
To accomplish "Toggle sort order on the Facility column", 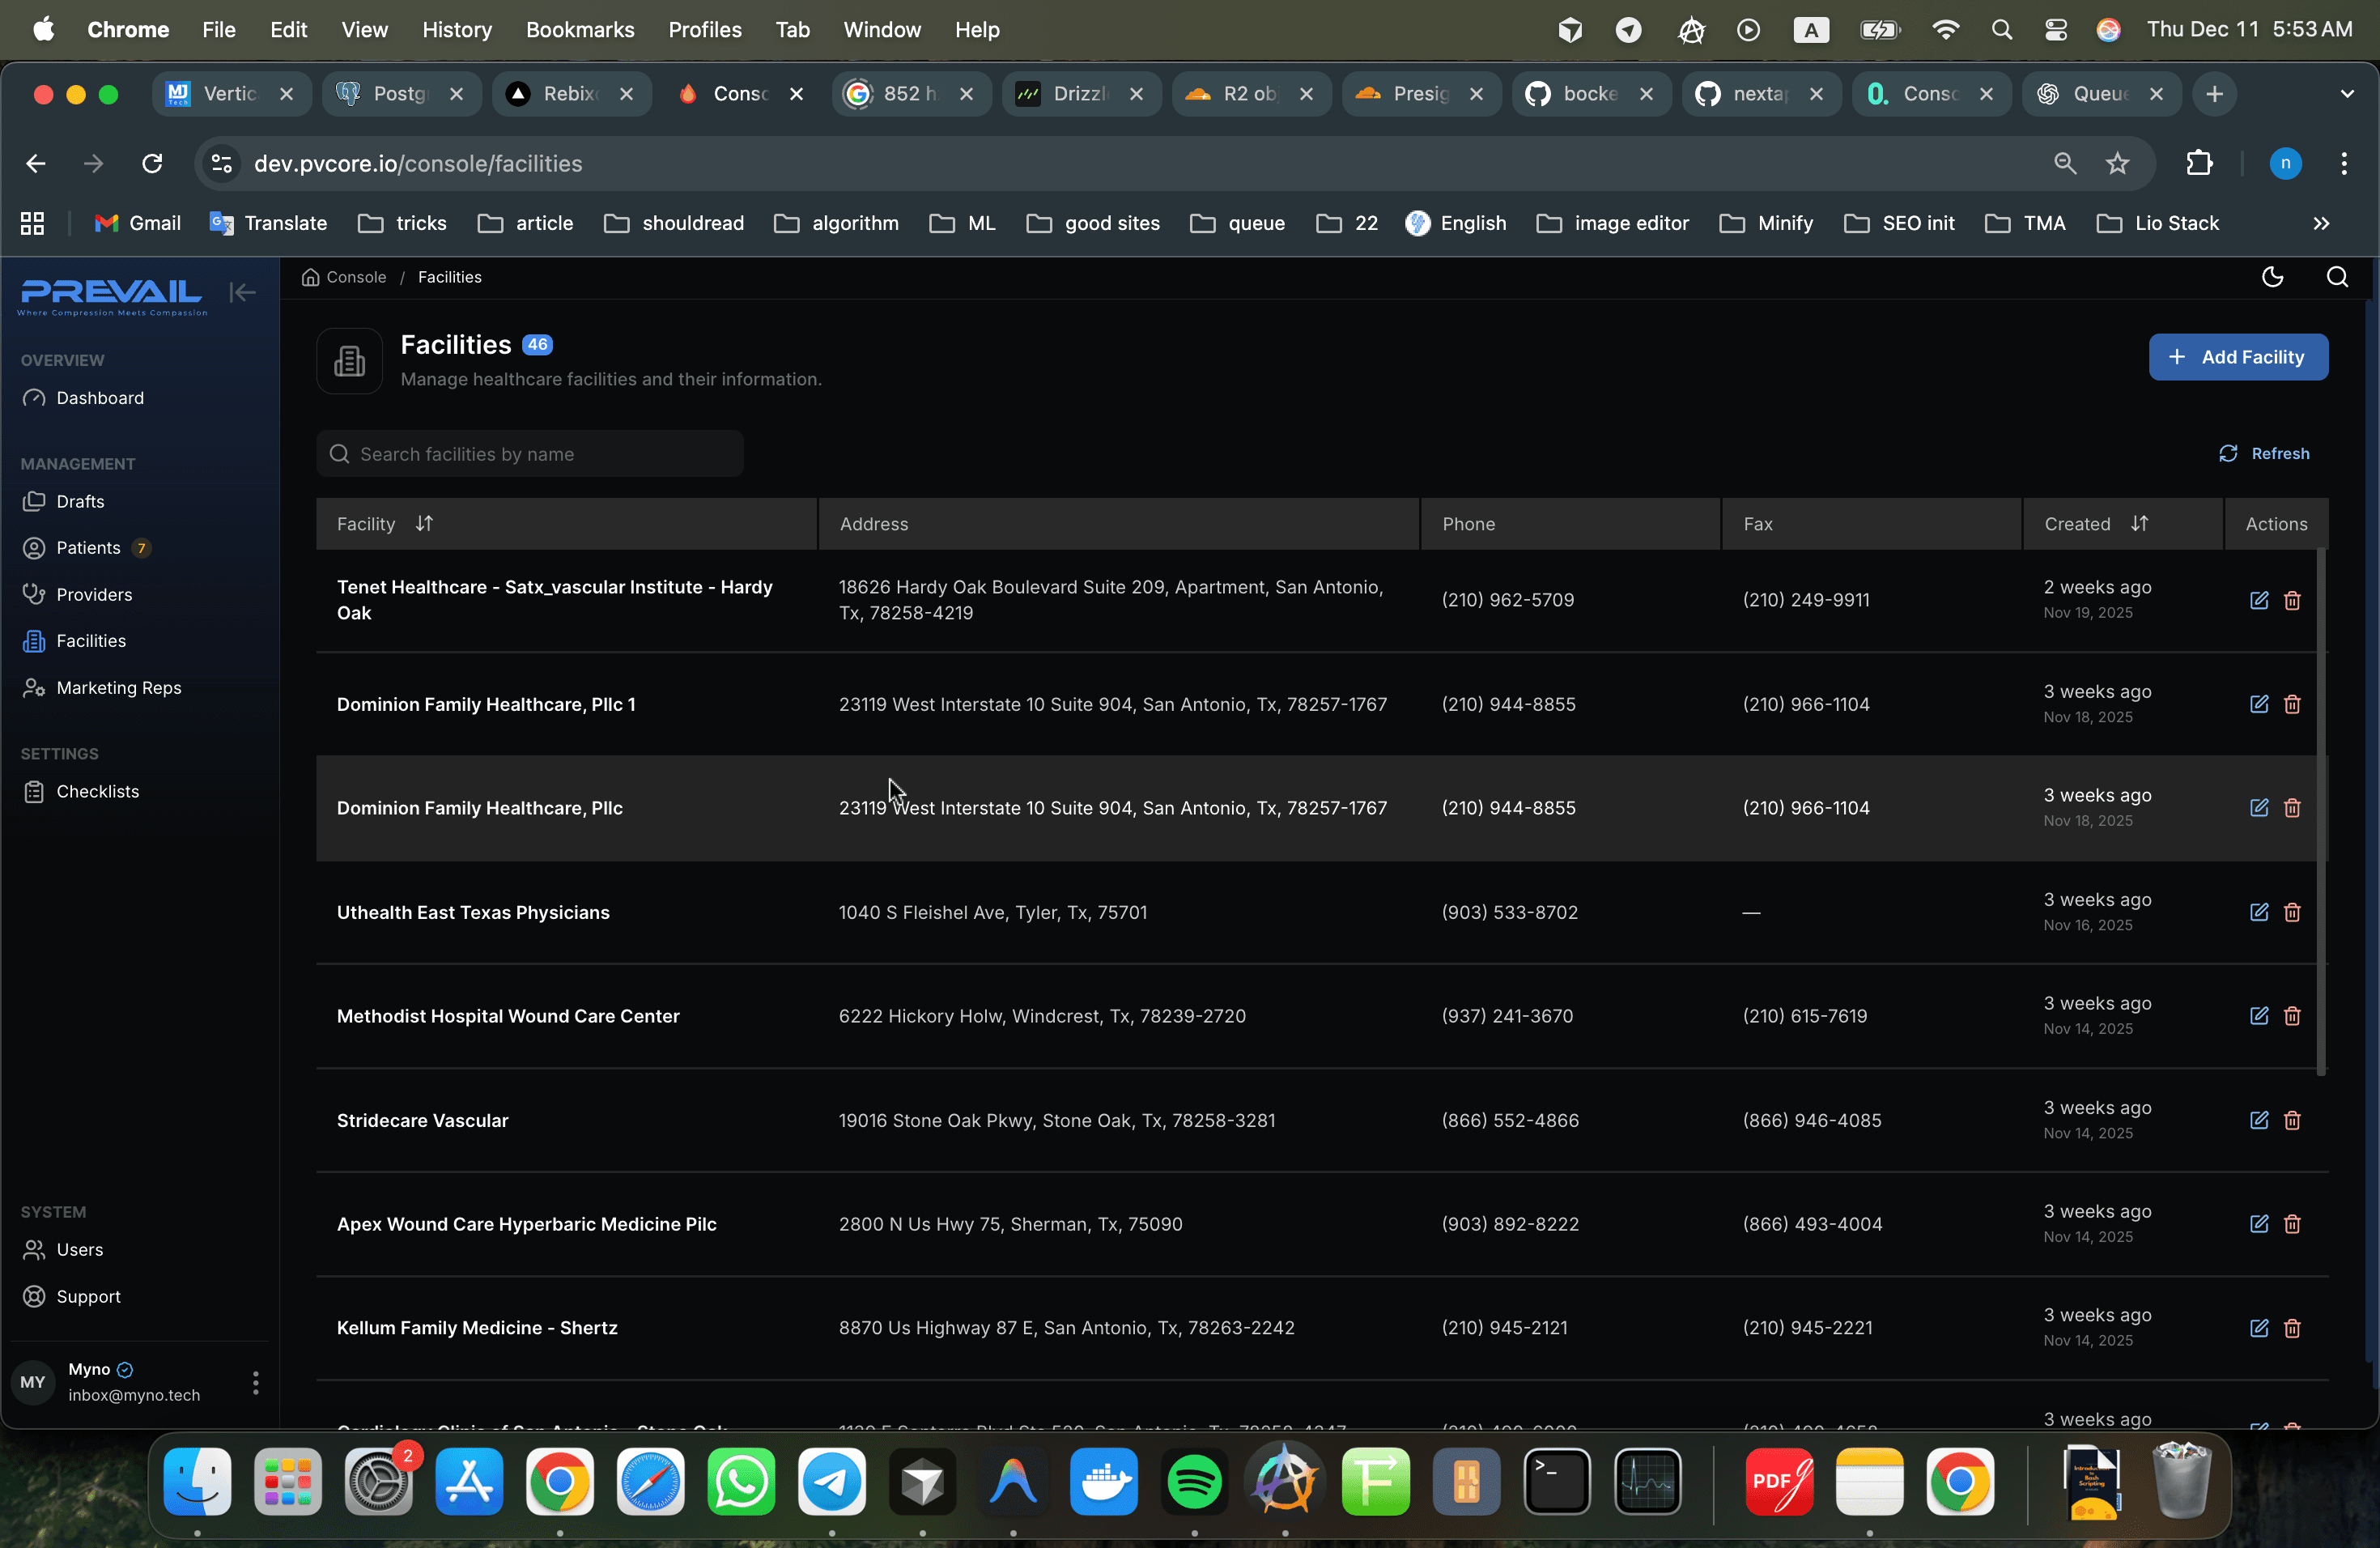I will coord(424,523).
